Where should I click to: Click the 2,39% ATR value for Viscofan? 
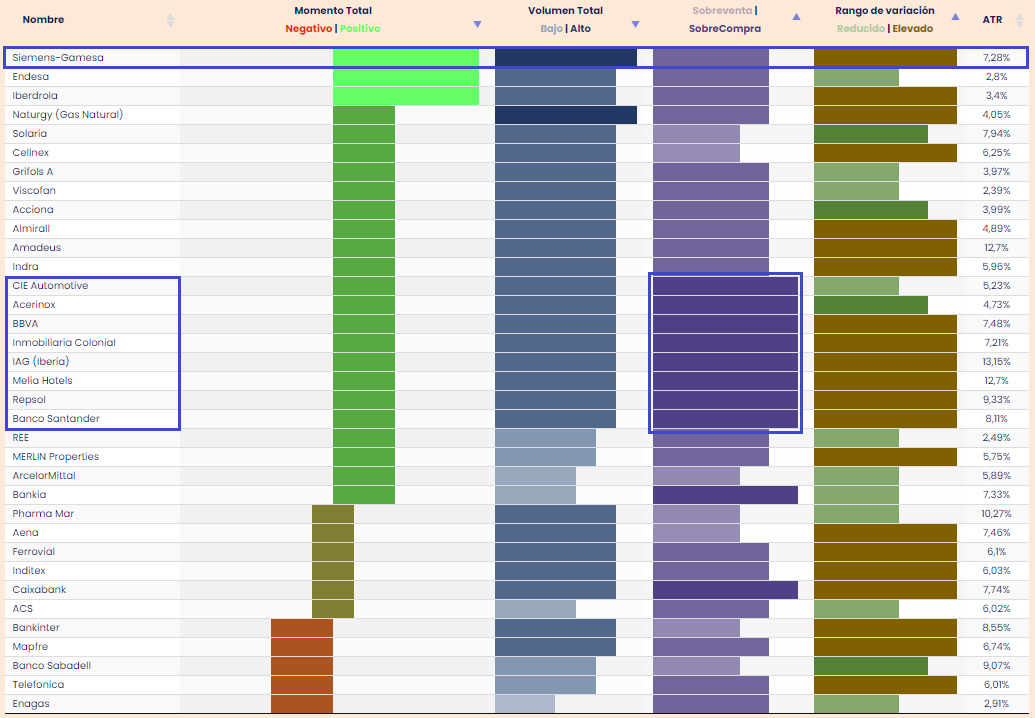coord(996,191)
